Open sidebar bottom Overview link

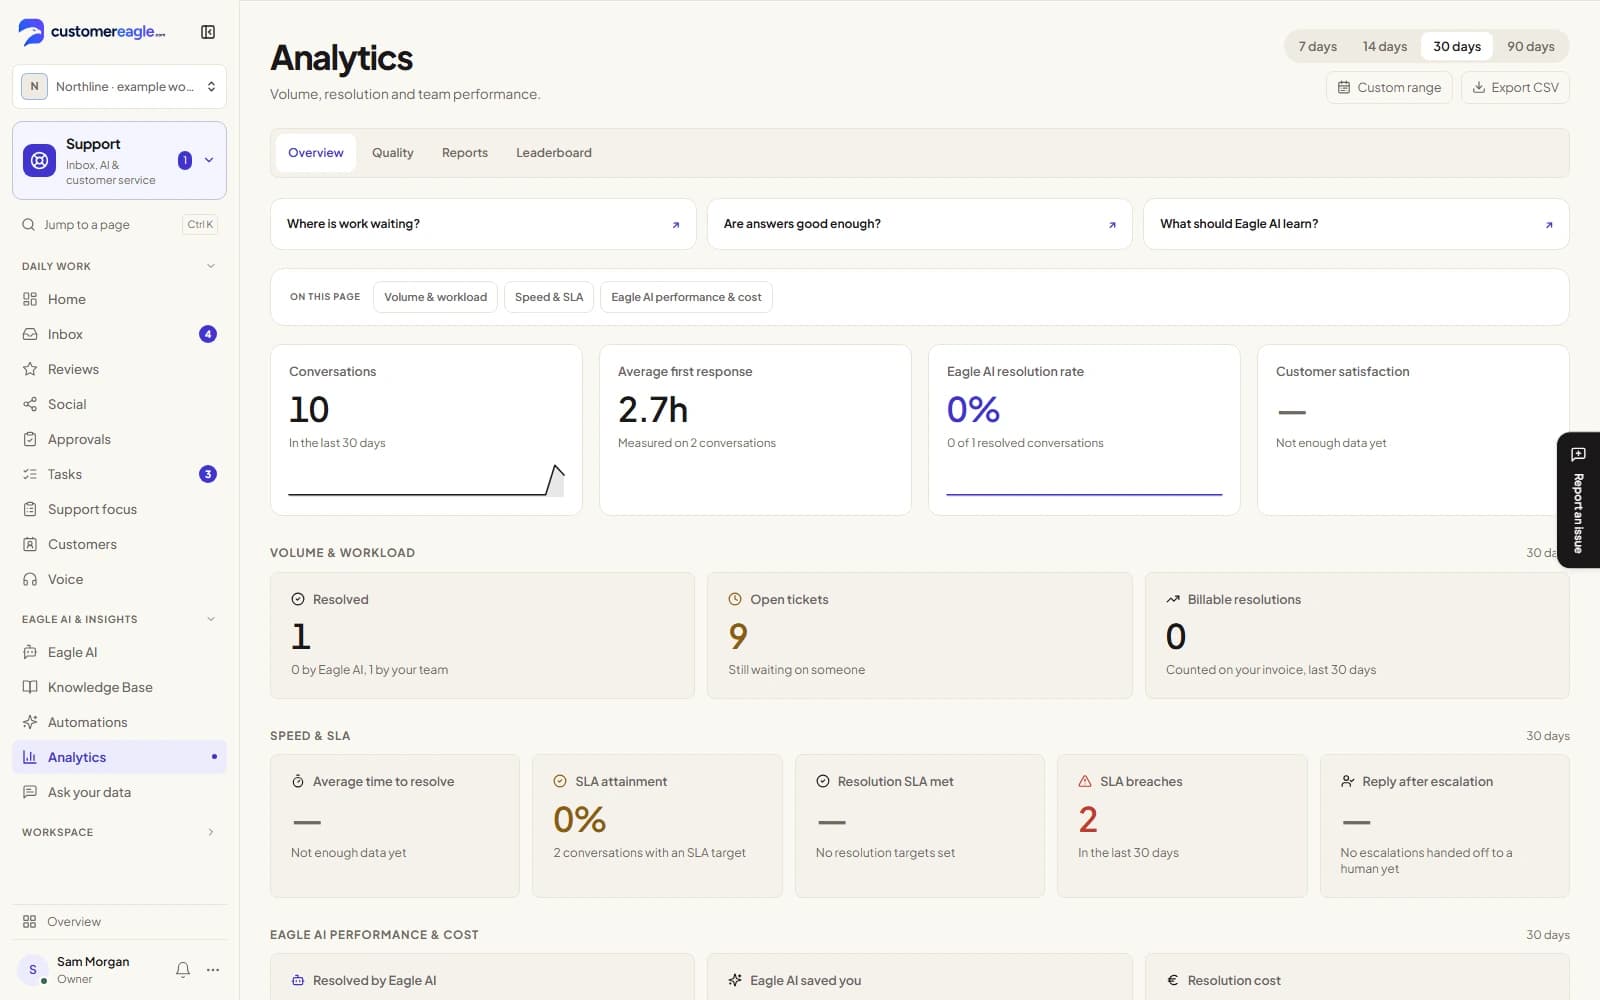tap(119, 921)
